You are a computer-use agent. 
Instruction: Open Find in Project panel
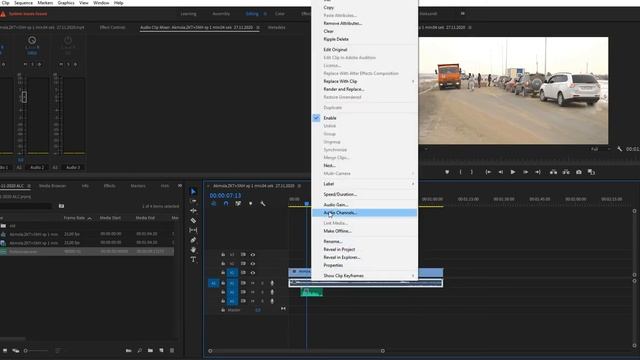point(140,350)
